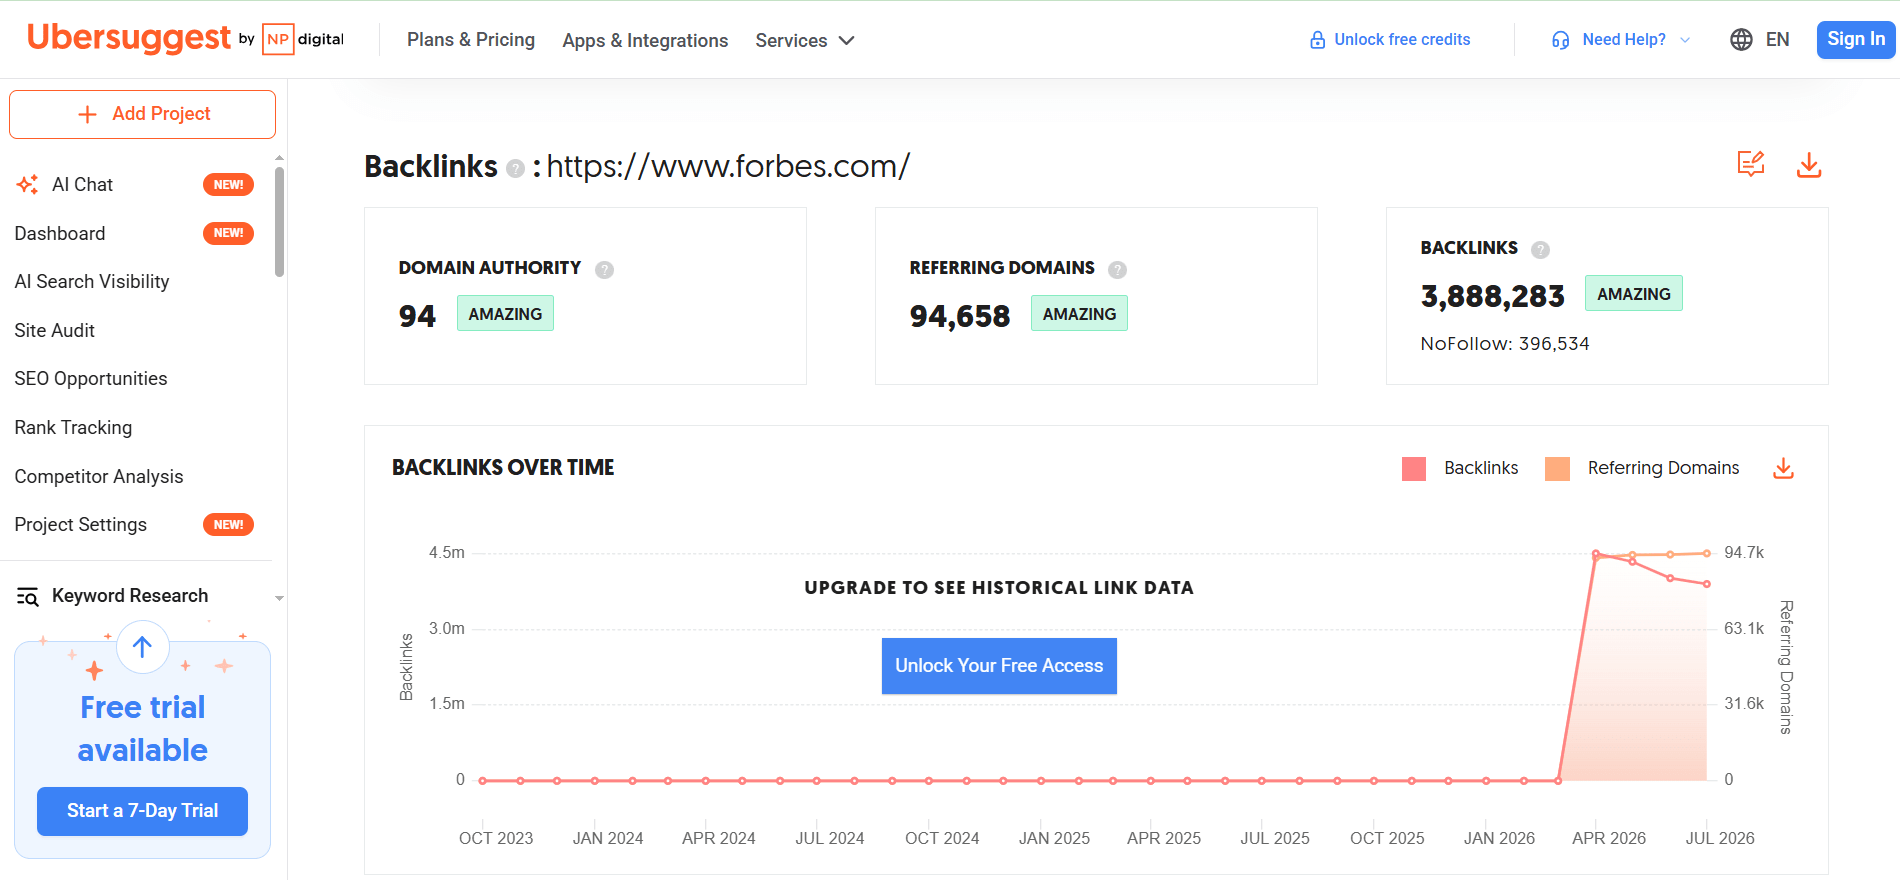The image size is (1900, 880).
Task: Click the headset icon beside Need Help
Action: (x=1561, y=40)
